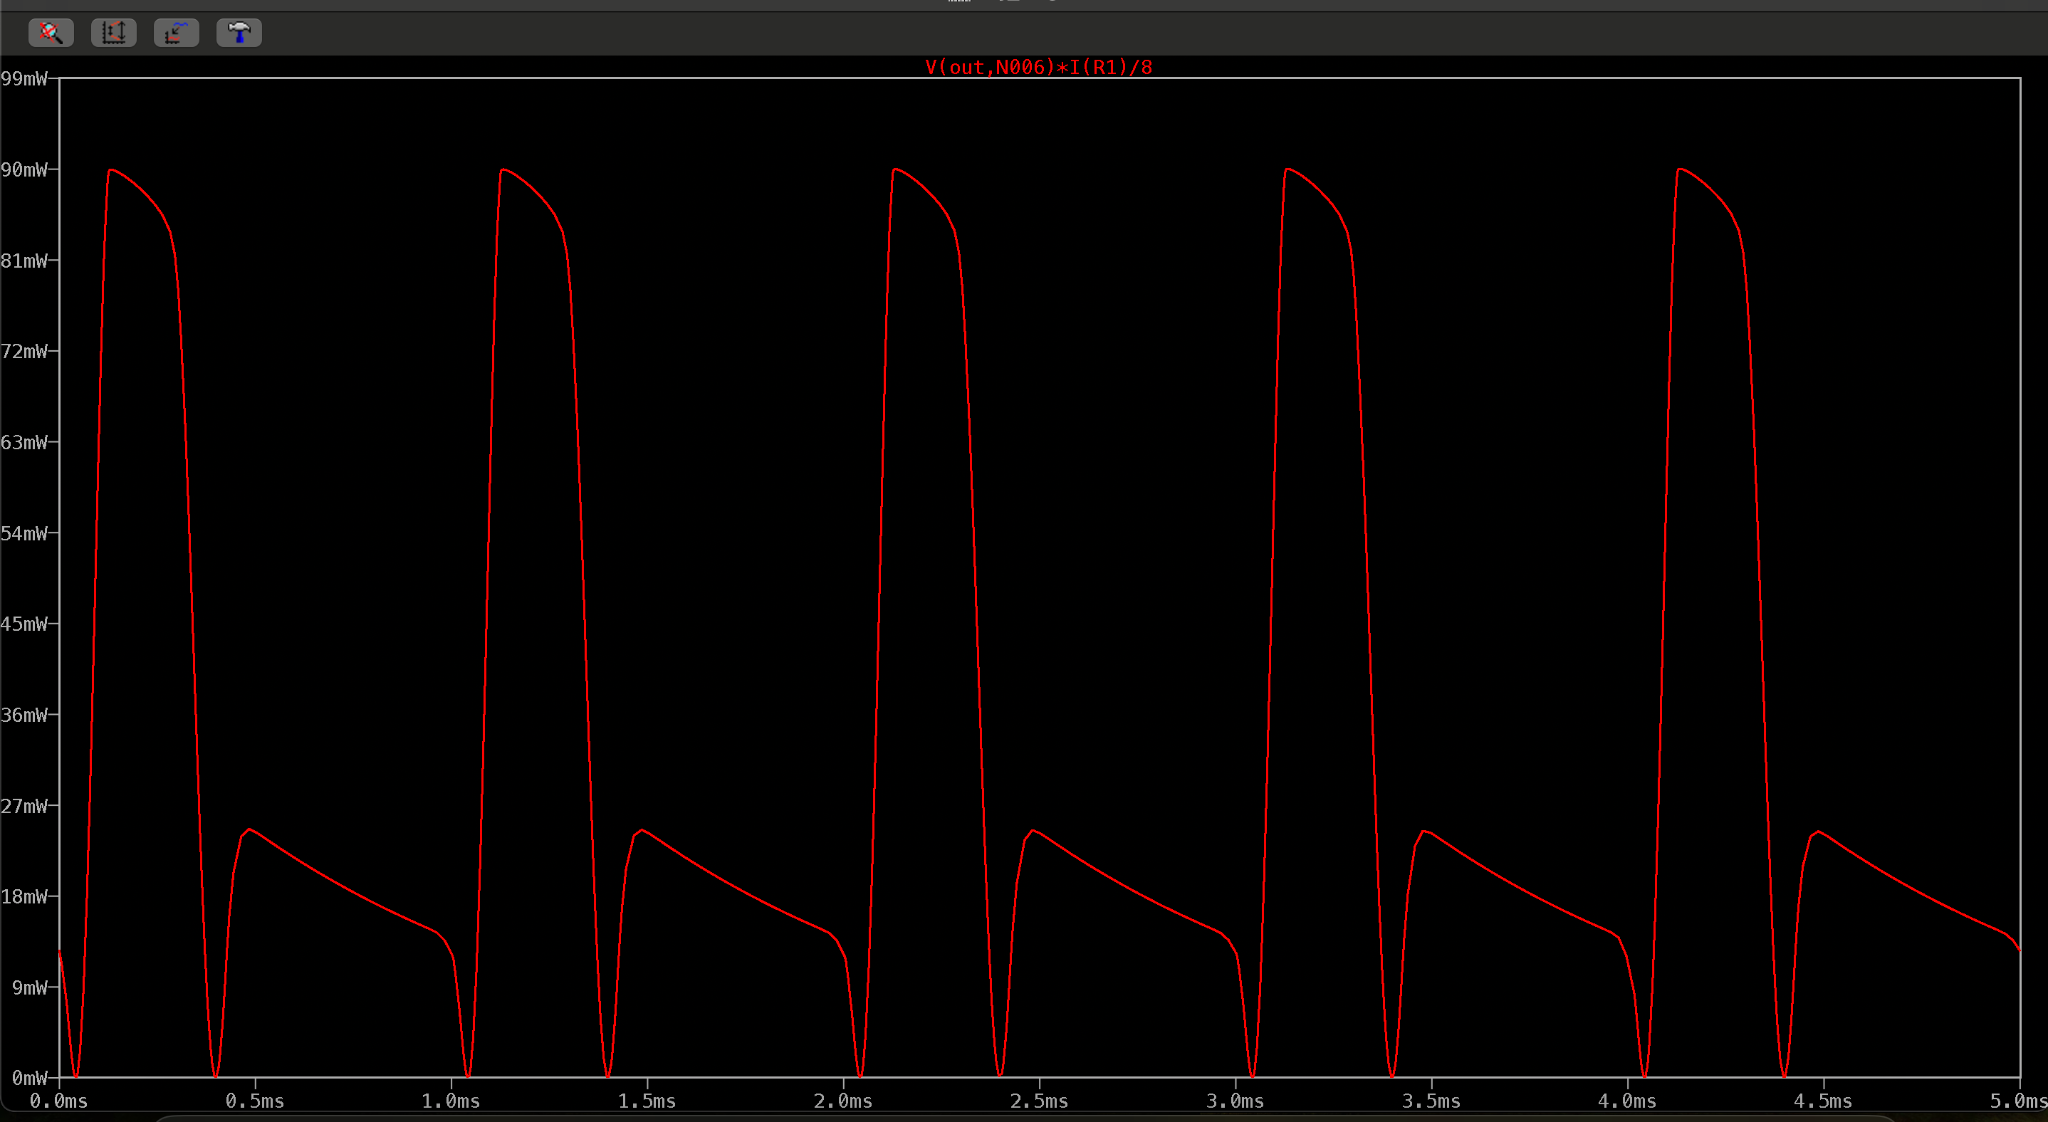Open the Control Panel hammer icon
Viewport: 2048px width, 1122px height.
tap(239, 33)
